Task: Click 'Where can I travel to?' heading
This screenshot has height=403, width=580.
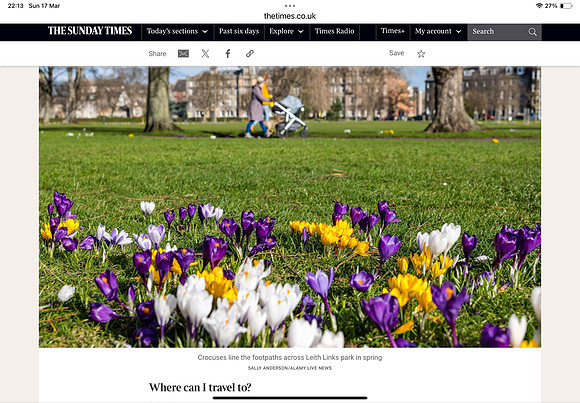Action: (200, 387)
